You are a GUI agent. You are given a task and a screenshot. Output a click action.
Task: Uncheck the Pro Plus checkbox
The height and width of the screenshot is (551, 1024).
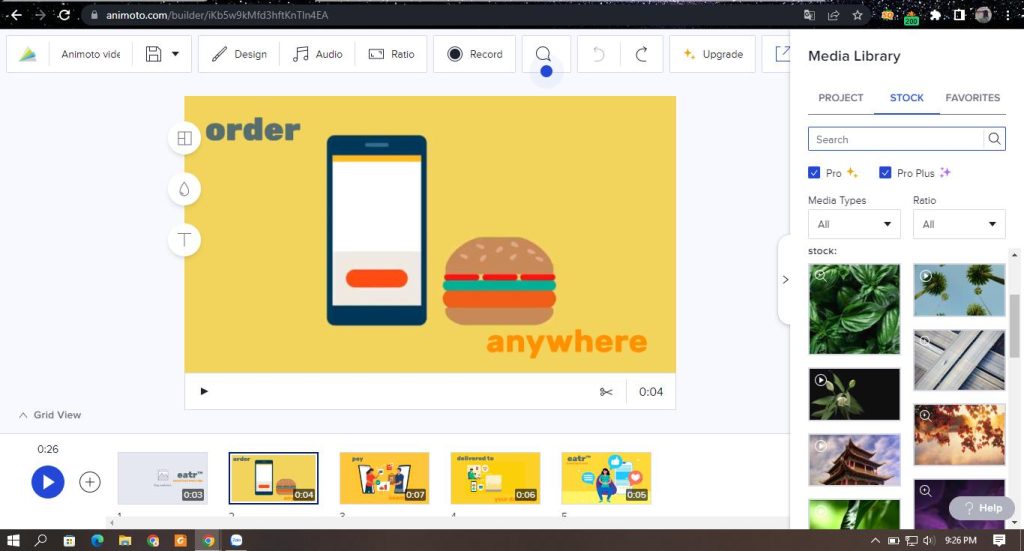885,172
